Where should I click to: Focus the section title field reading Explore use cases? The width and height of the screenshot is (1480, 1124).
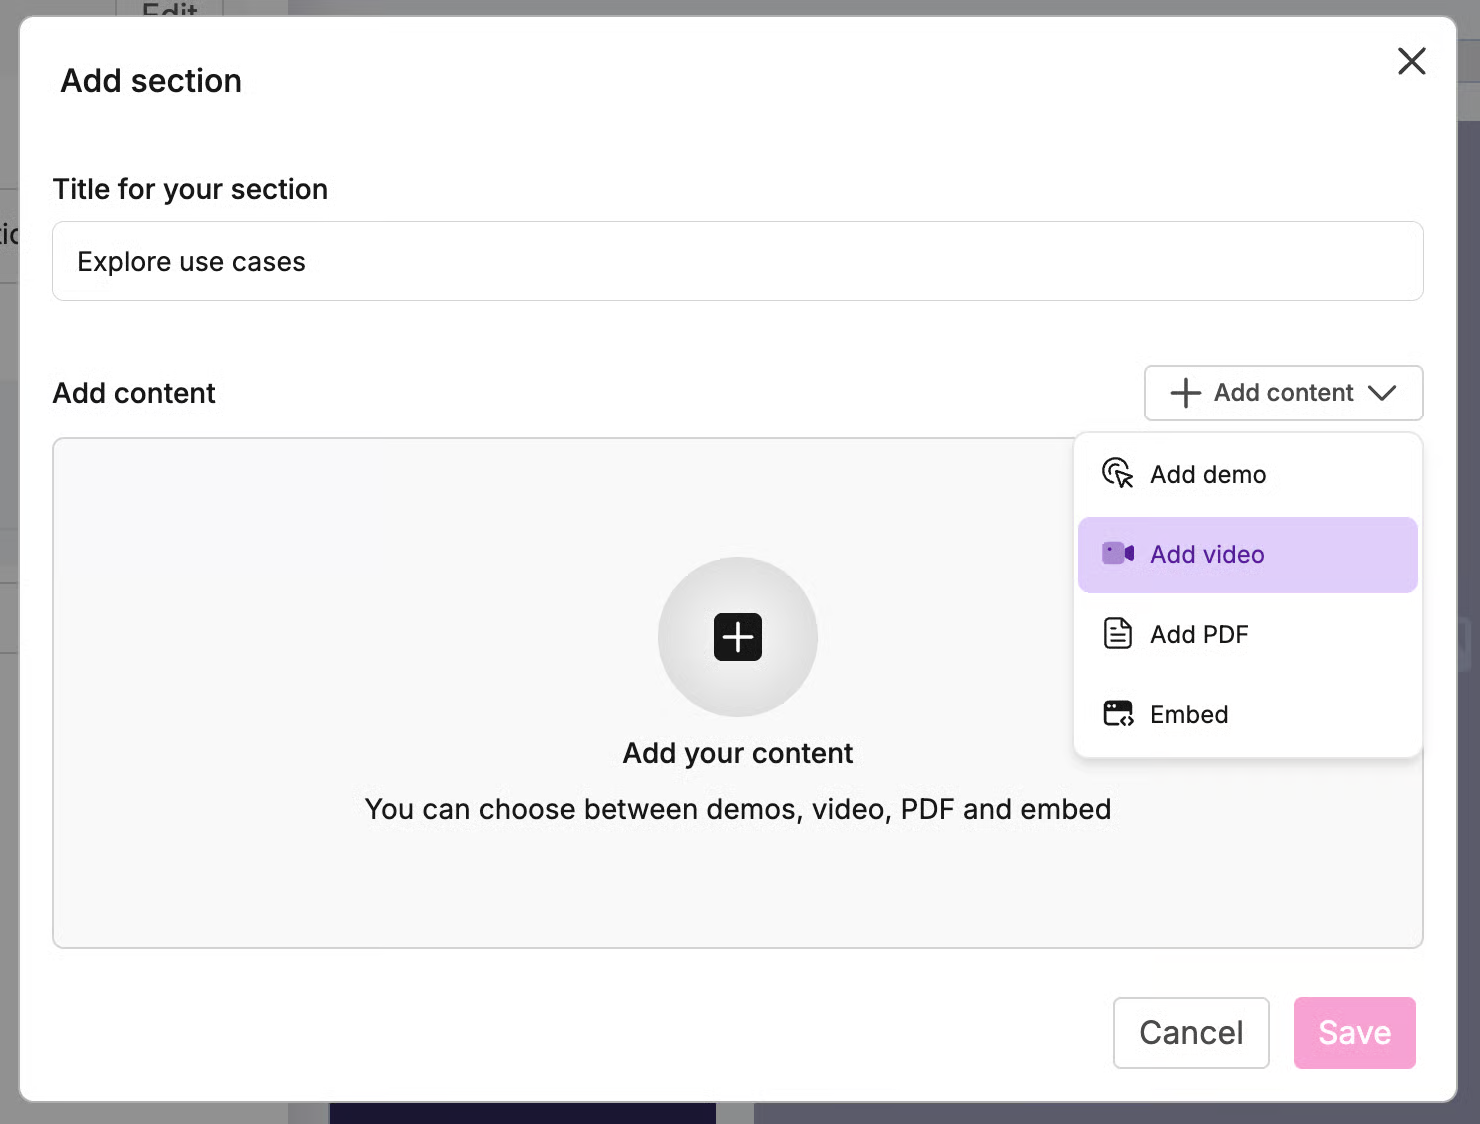tap(737, 262)
